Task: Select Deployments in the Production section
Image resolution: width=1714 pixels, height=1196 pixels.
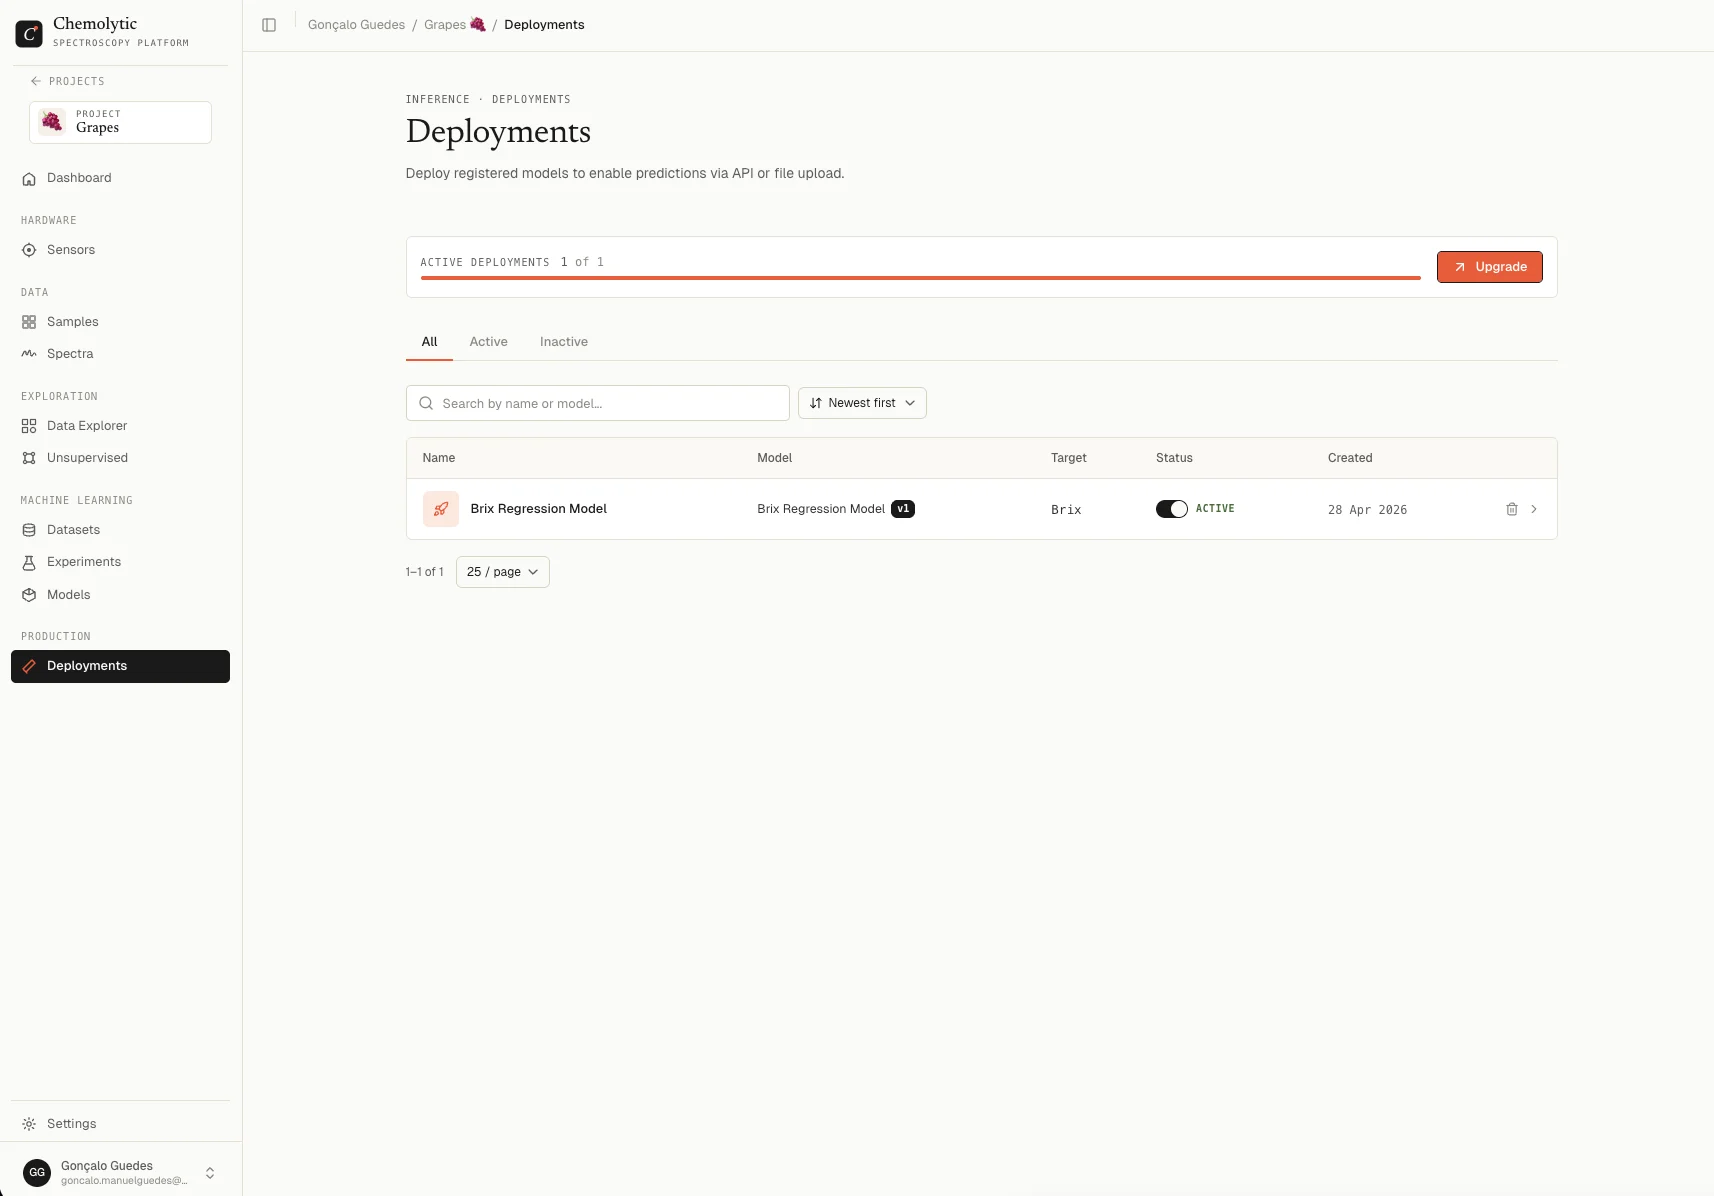Action: (x=120, y=666)
